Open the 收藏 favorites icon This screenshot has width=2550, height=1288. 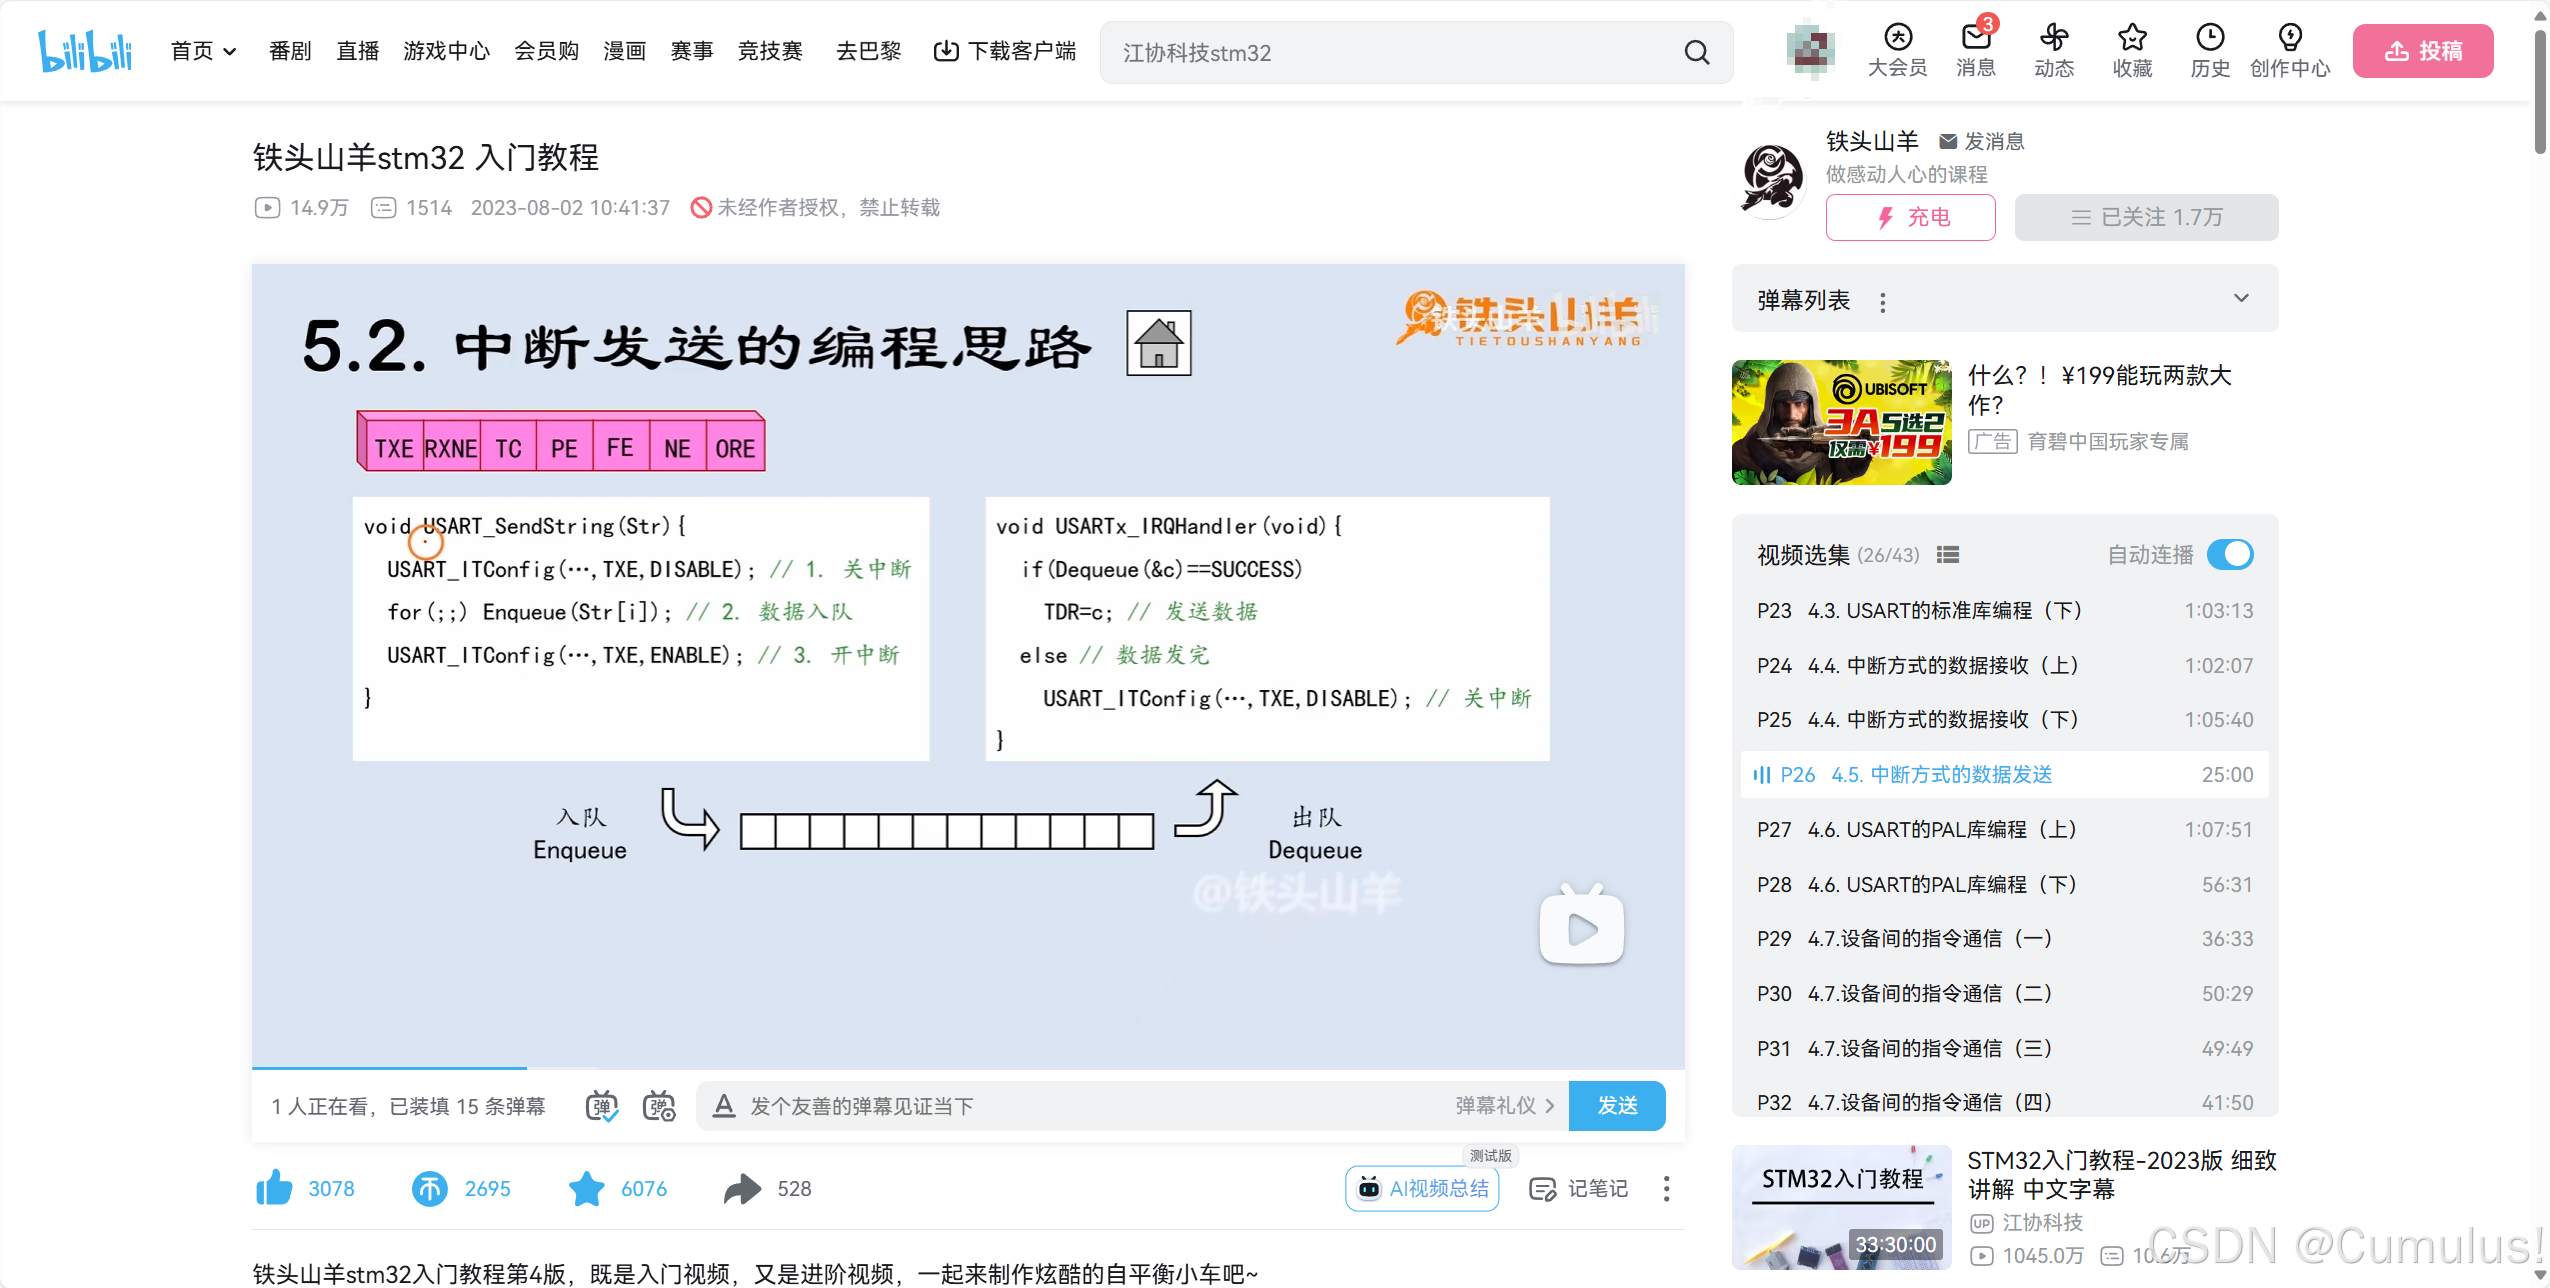(2132, 50)
